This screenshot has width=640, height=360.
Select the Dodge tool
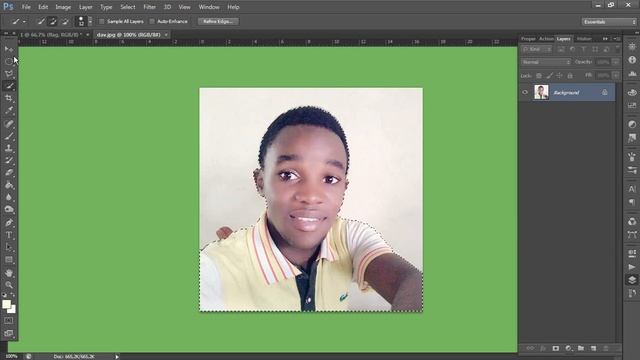tap(9, 209)
